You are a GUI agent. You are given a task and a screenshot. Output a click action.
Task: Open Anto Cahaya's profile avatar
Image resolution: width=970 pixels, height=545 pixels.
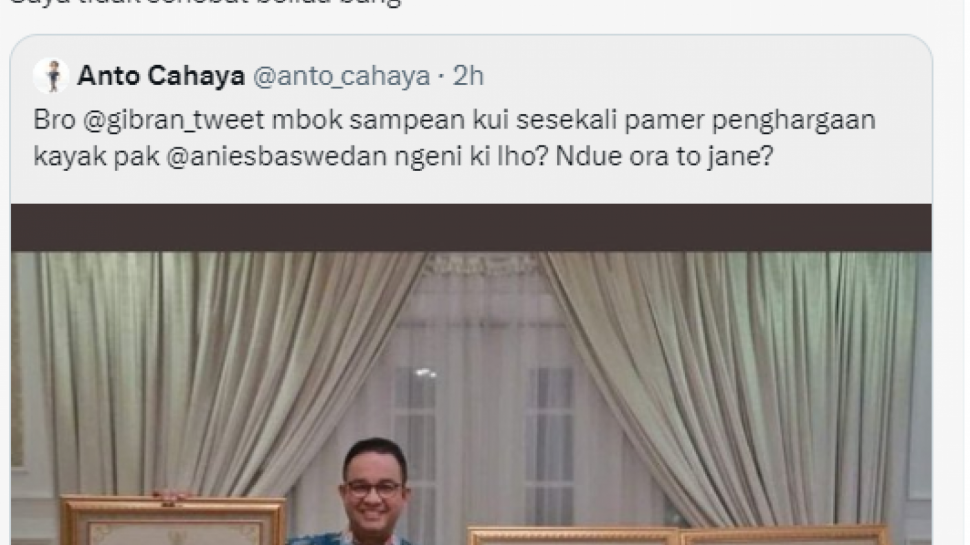[51, 76]
